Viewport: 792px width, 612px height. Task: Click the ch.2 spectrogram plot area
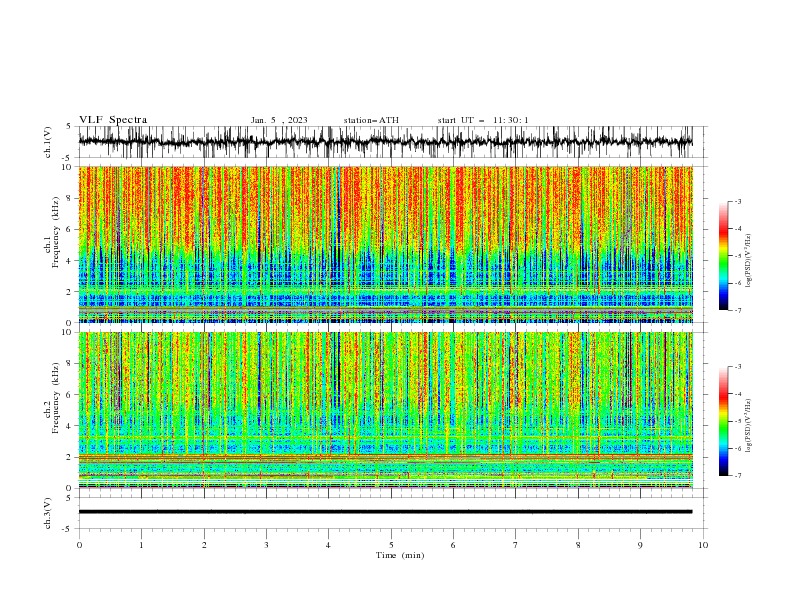click(385, 410)
